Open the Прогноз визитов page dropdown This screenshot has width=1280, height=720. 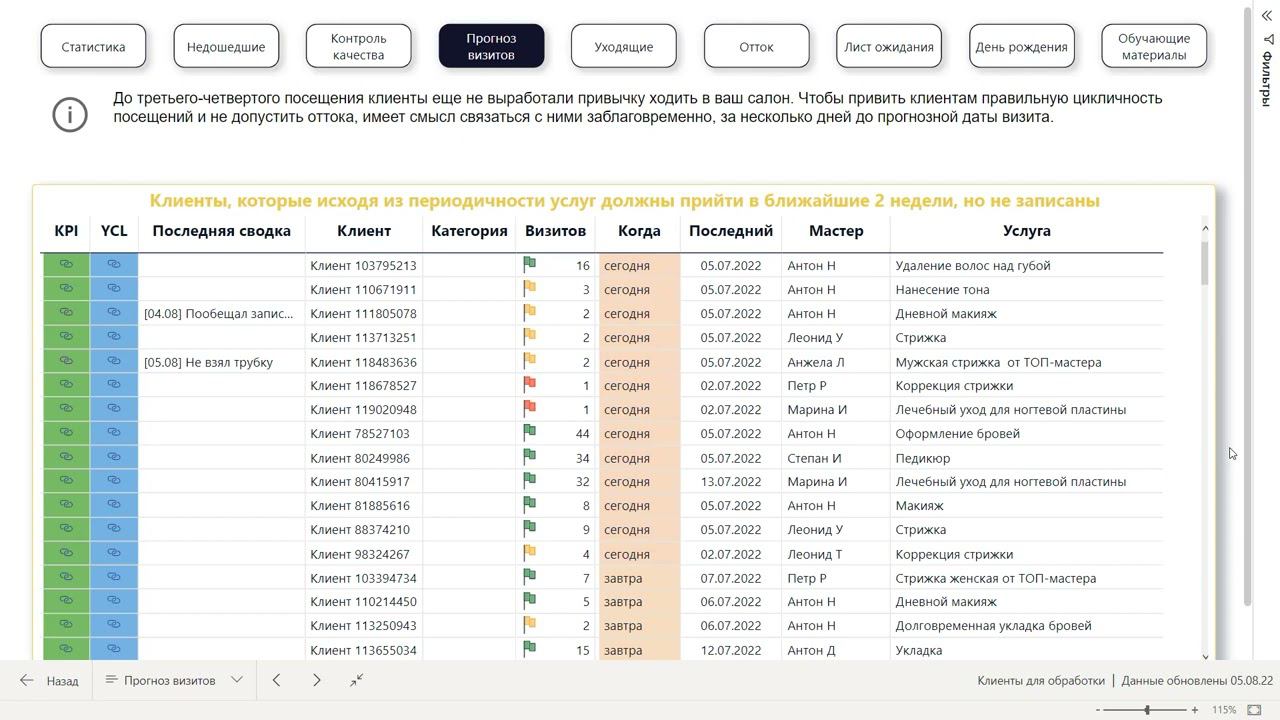(x=237, y=680)
